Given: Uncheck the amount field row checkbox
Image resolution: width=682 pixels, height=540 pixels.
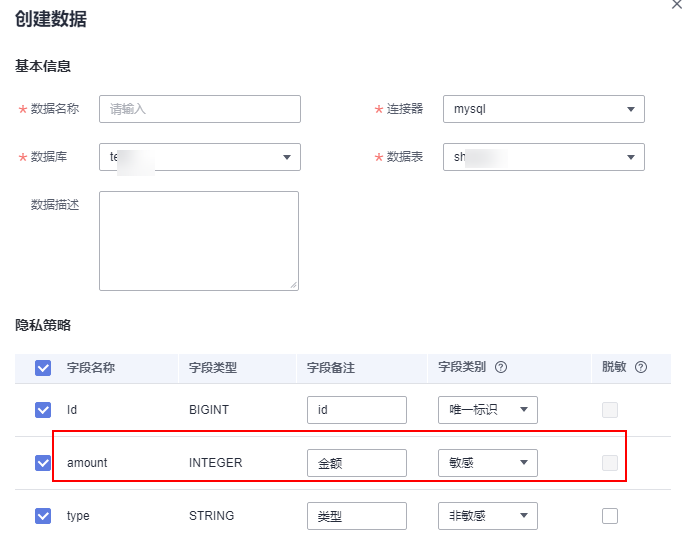Looking at the screenshot, I should [43, 463].
